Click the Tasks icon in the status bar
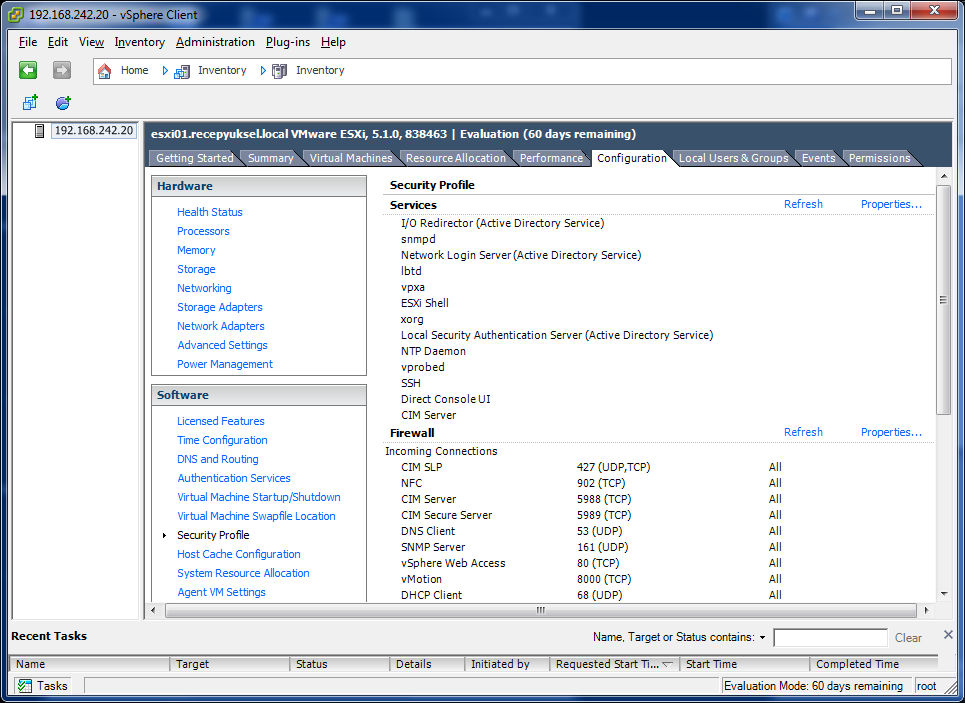The width and height of the screenshot is (965, 703). (x=25, y=686)
